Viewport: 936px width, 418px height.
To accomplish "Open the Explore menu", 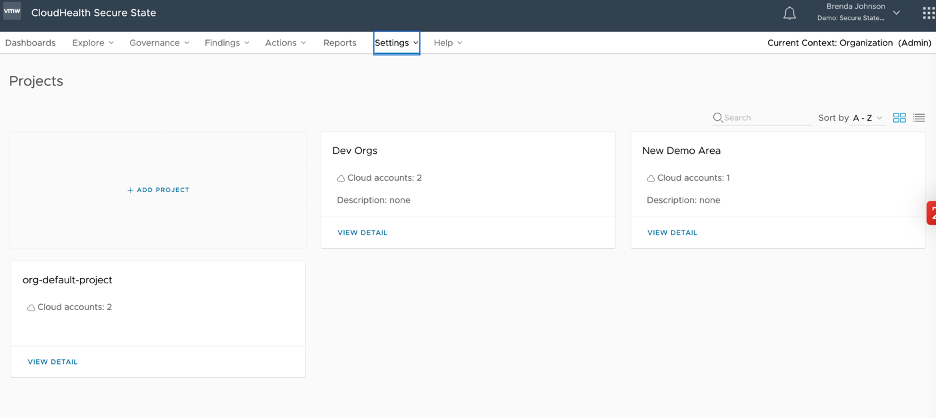I will point(93,43).
